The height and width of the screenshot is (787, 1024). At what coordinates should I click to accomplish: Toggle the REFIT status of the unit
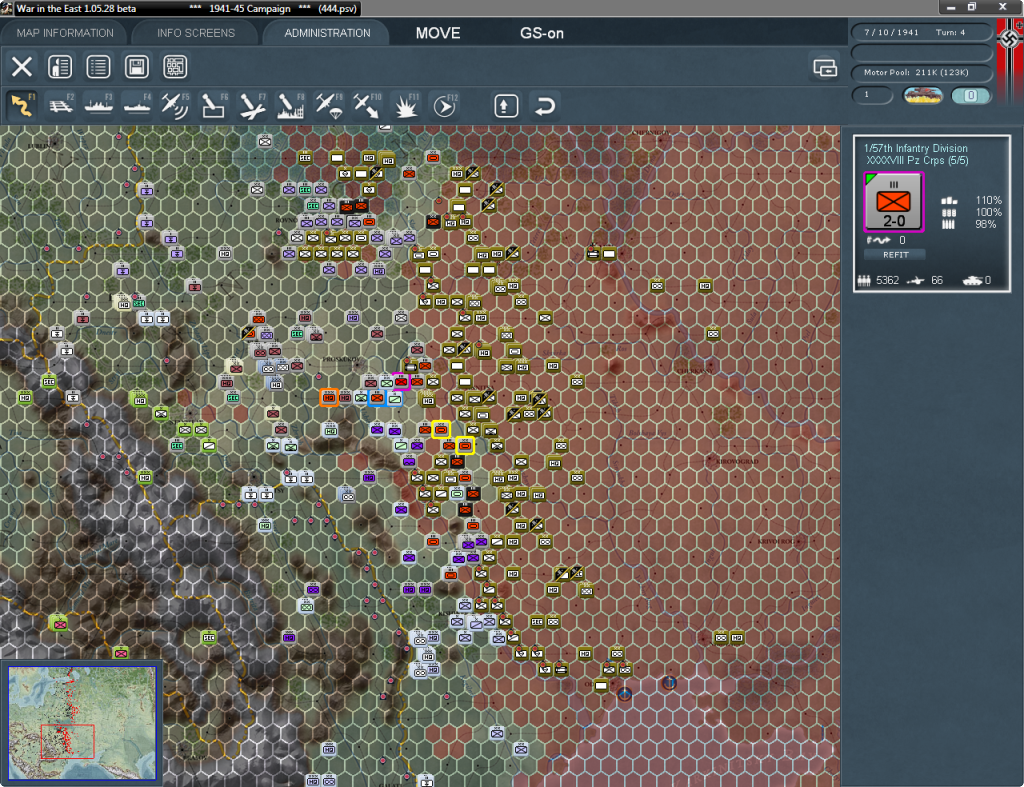pyautogui.click(x=895, y=255)
